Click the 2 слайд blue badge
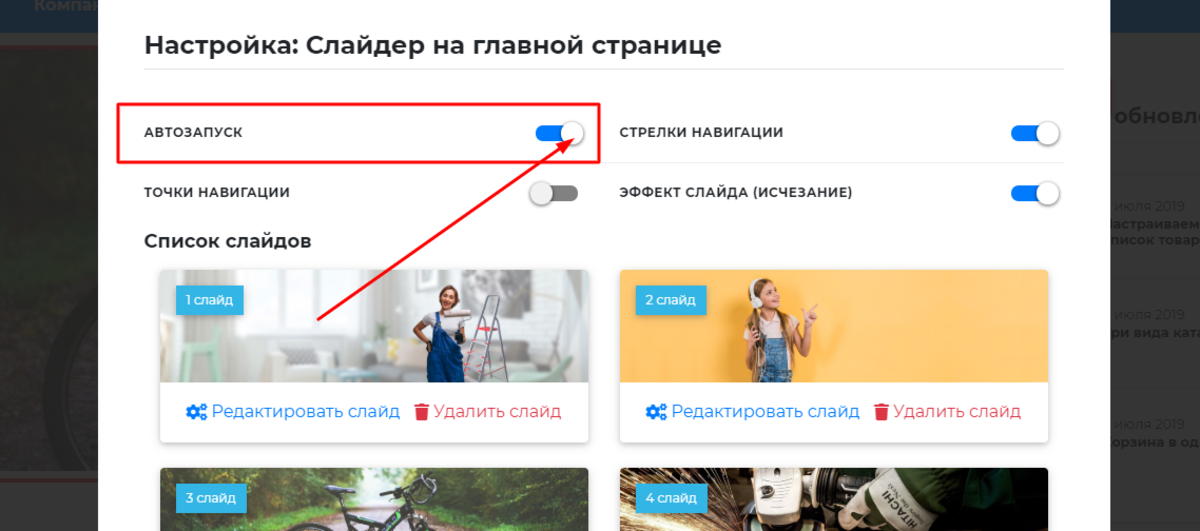Viewport: 1200px width, 531px height. click(671, 299)
